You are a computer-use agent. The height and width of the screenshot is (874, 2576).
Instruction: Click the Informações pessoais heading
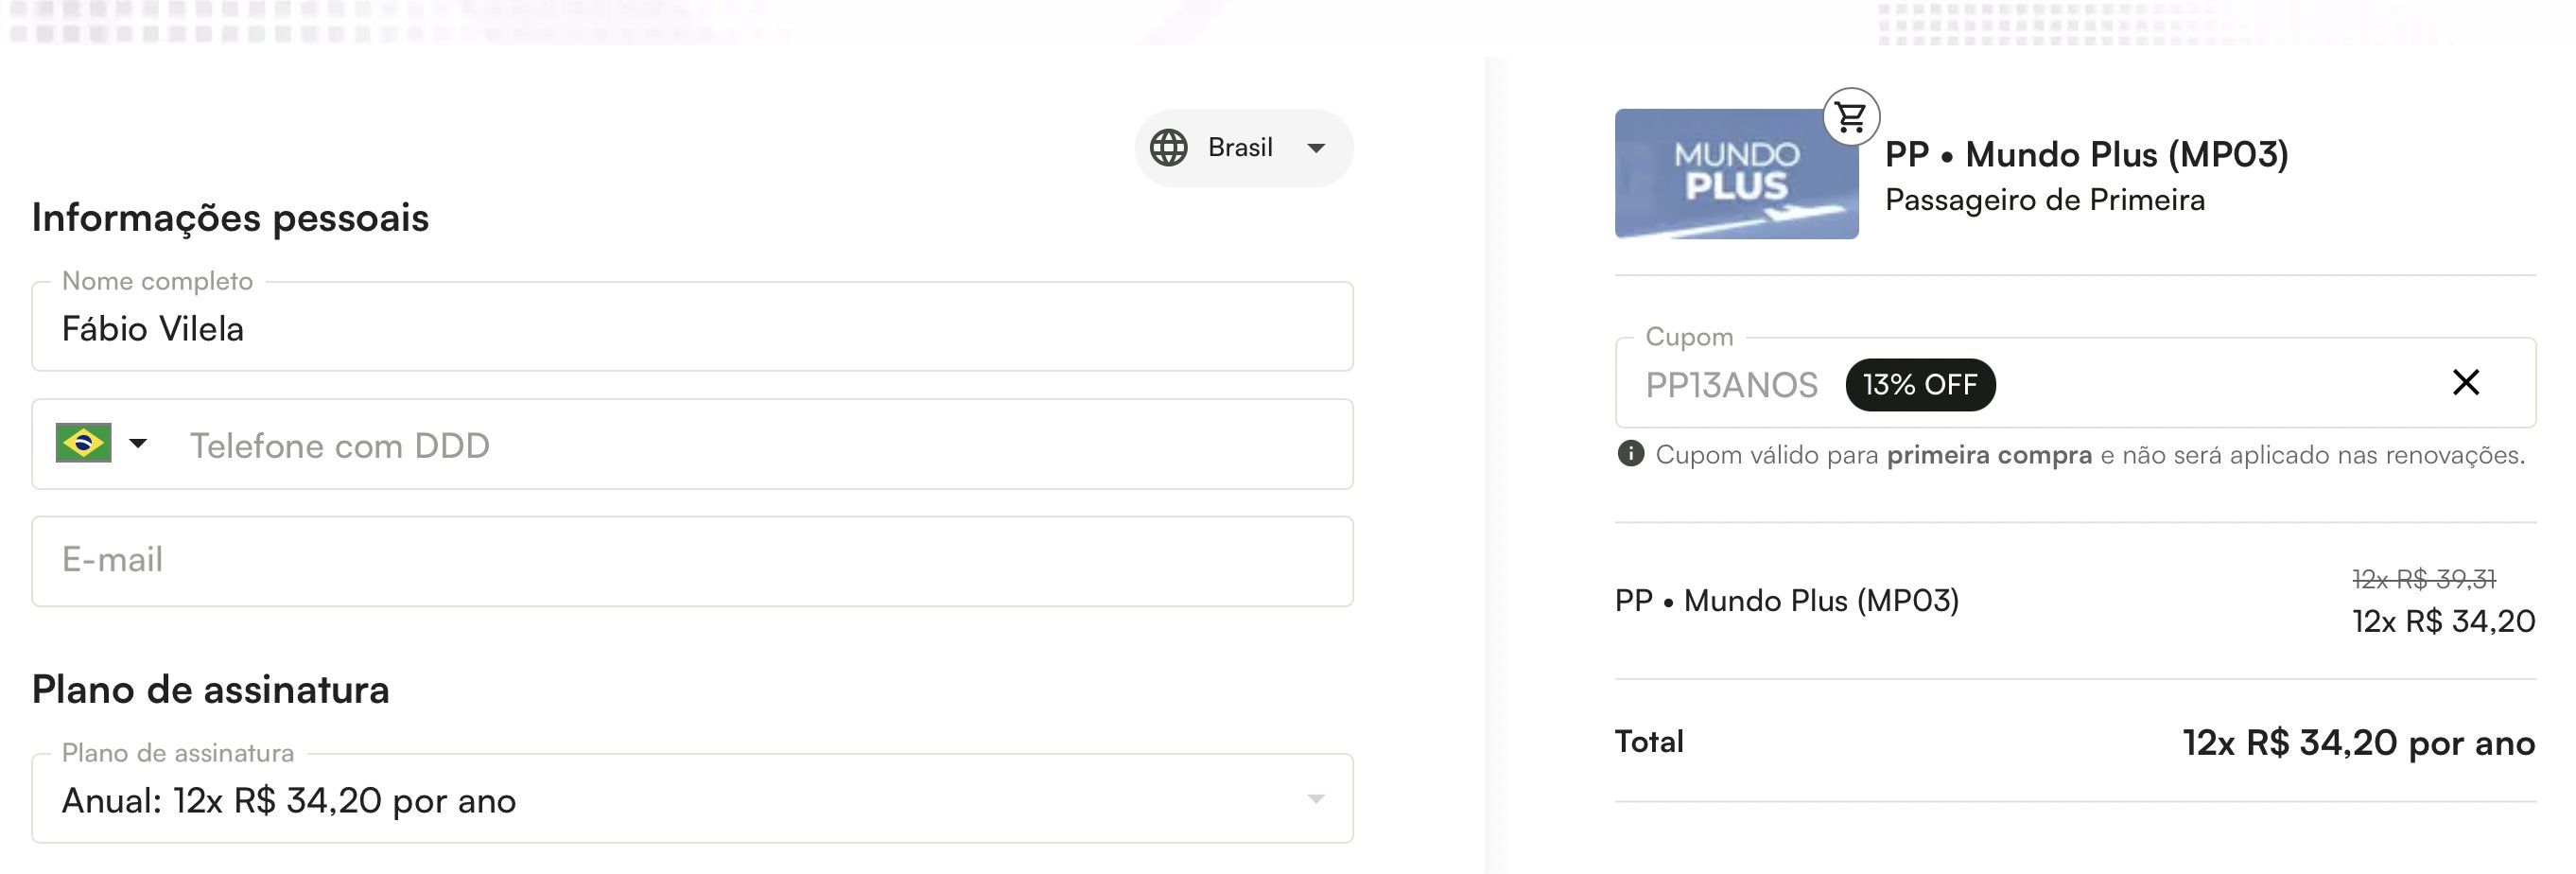[x=230, y=218]
